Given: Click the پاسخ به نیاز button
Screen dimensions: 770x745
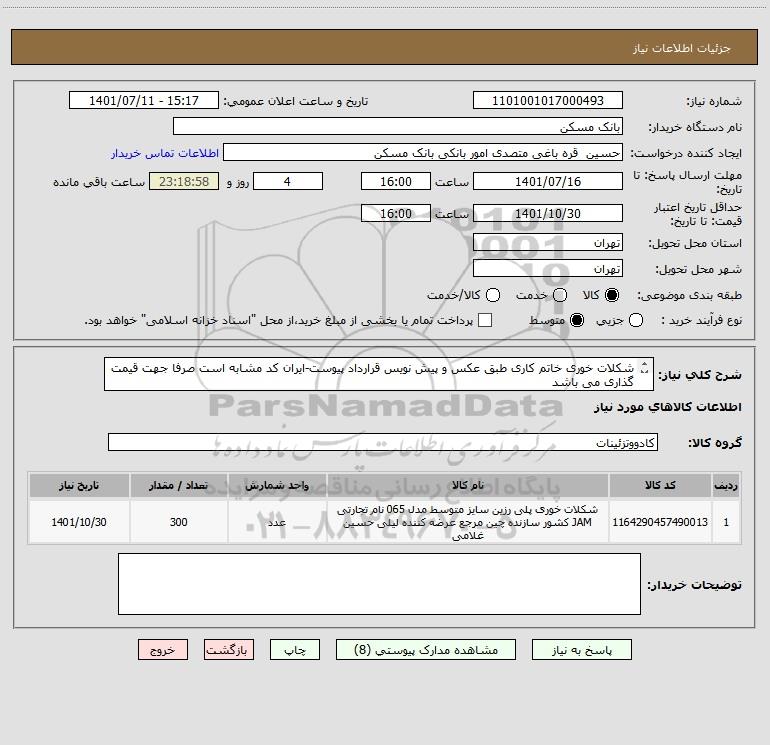Looking at the screenshot, I should [581, 650].
